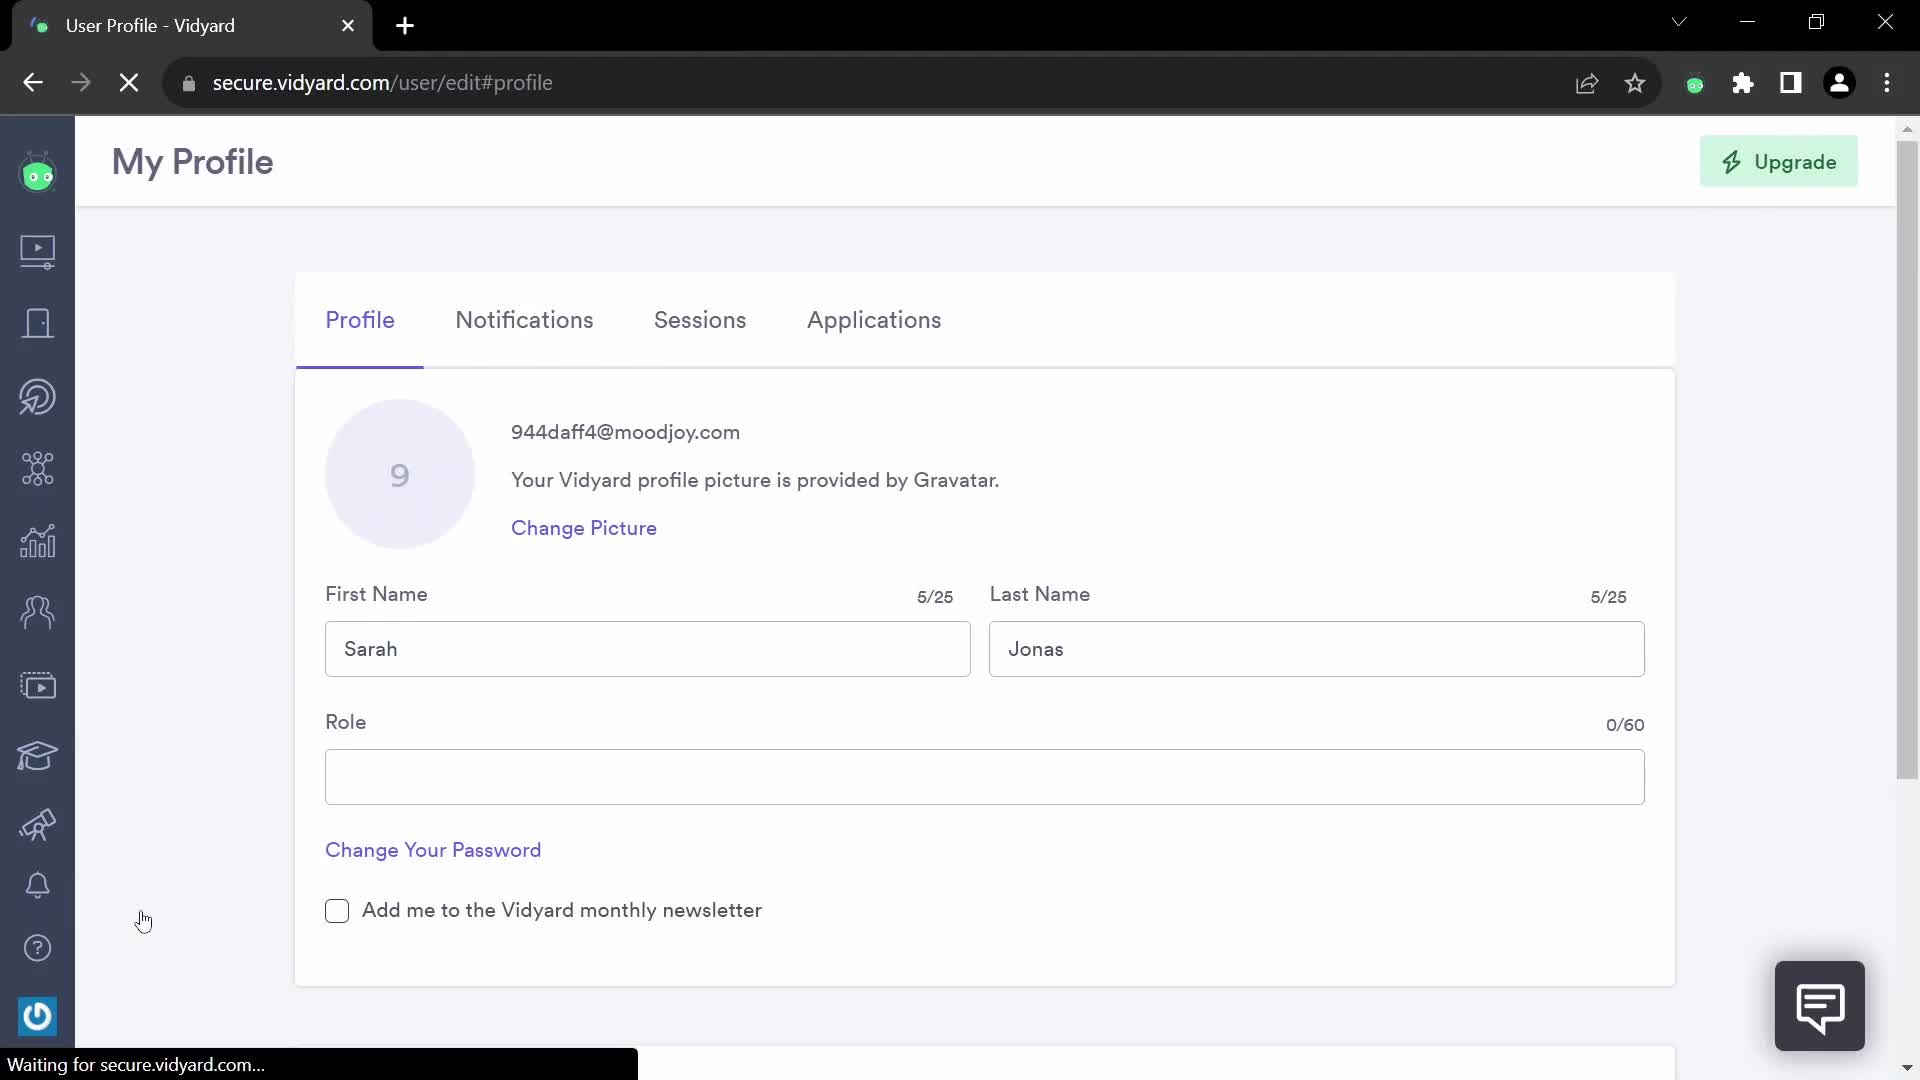Click Change Your Password link
Screen dimensions: 1920x1080
pyautogui.click(x=433, y=849)
